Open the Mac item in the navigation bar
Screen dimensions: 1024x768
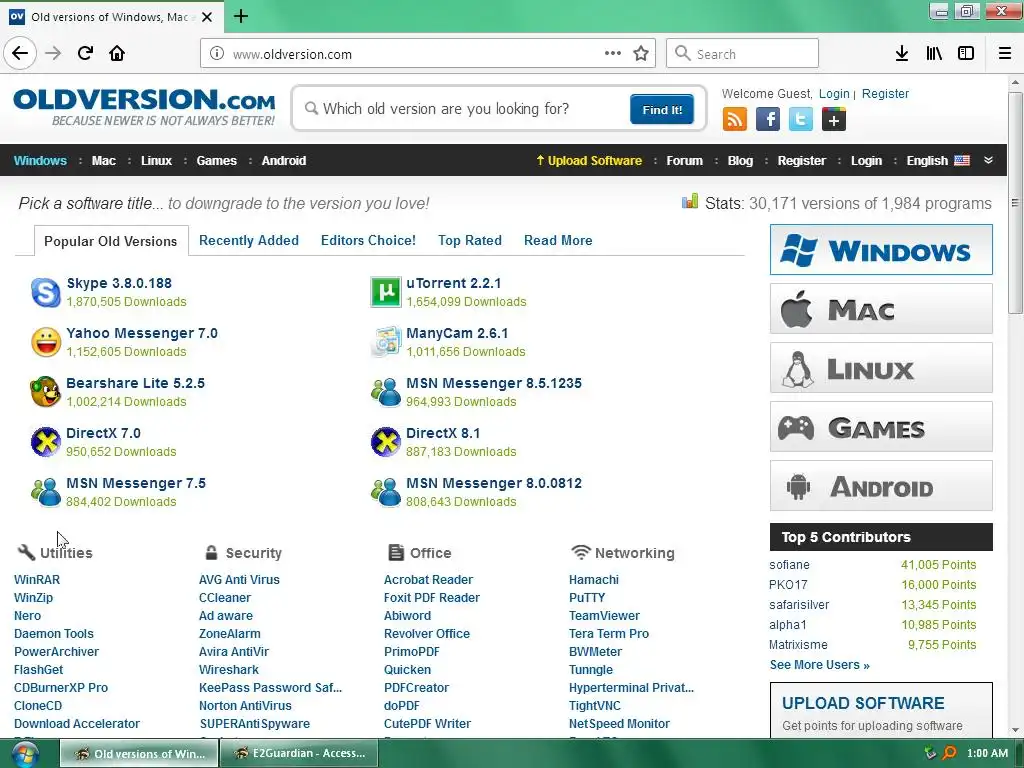104,161
